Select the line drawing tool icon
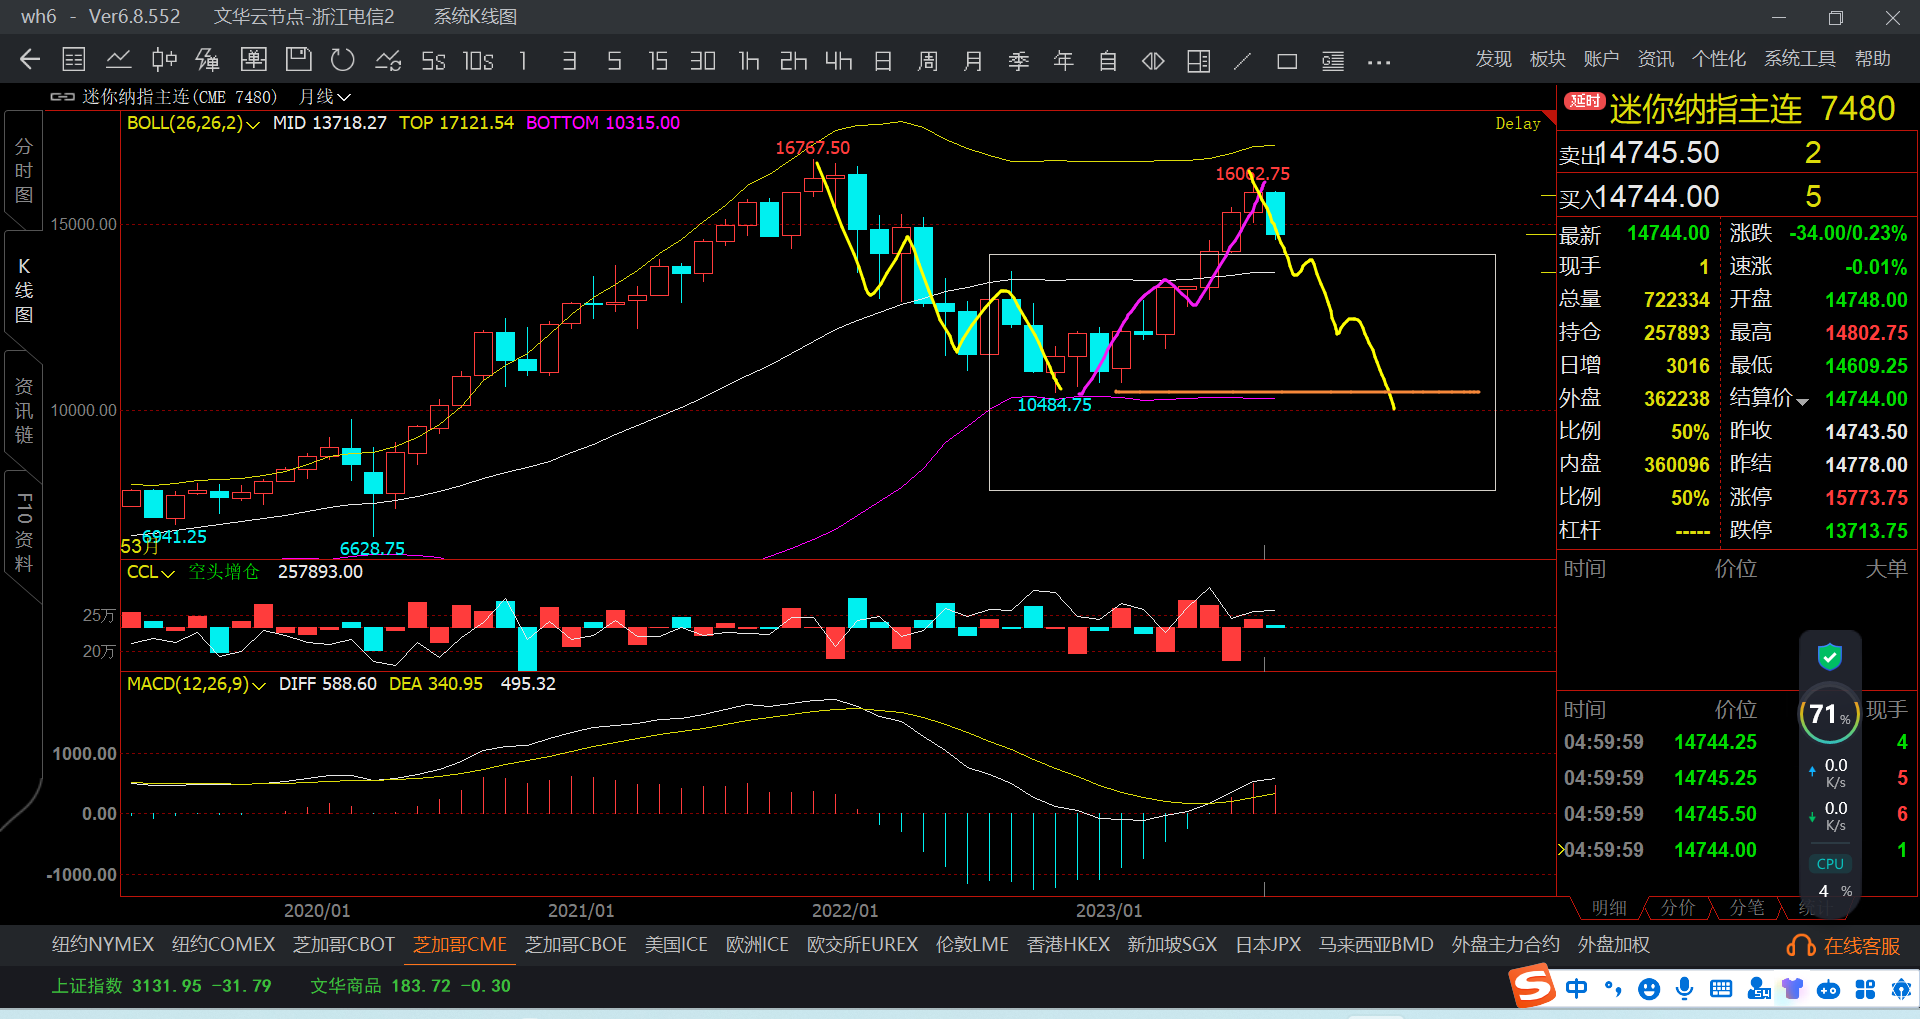 1242,61
